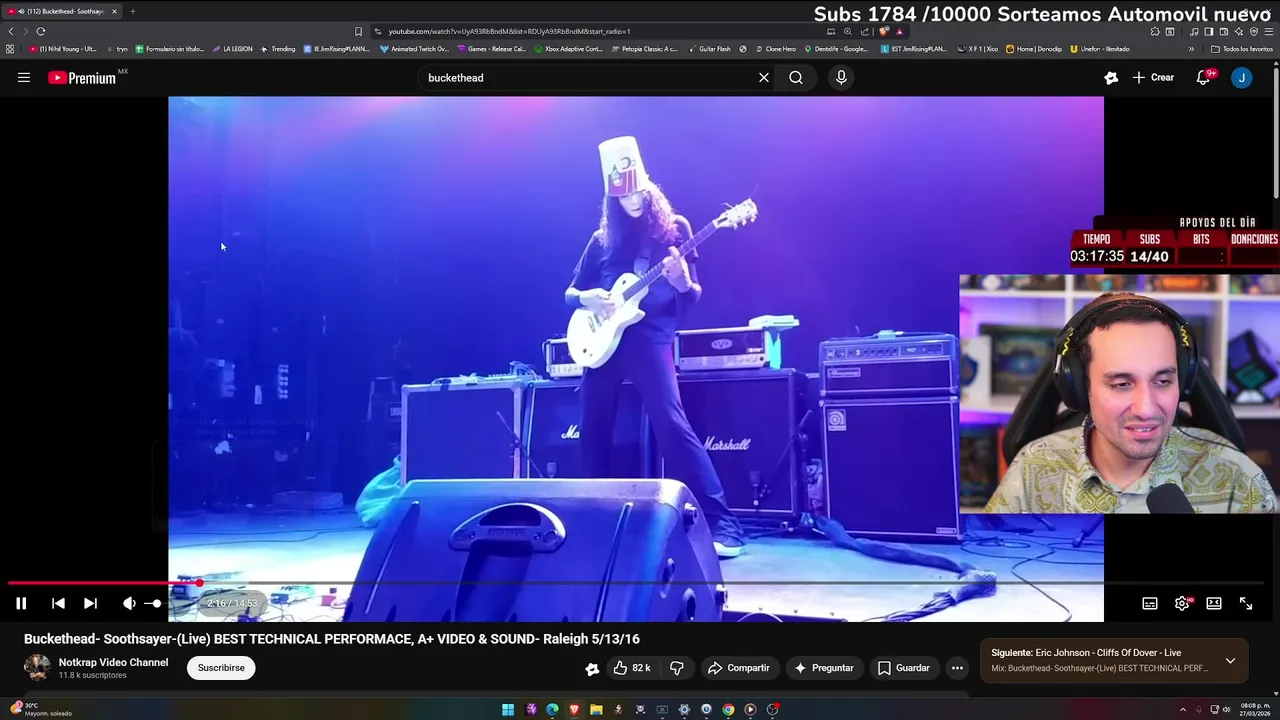Screen dimensions: 1280x720
Task: Go to YouTube Premium home logo
Action: [x=82, y=78]
